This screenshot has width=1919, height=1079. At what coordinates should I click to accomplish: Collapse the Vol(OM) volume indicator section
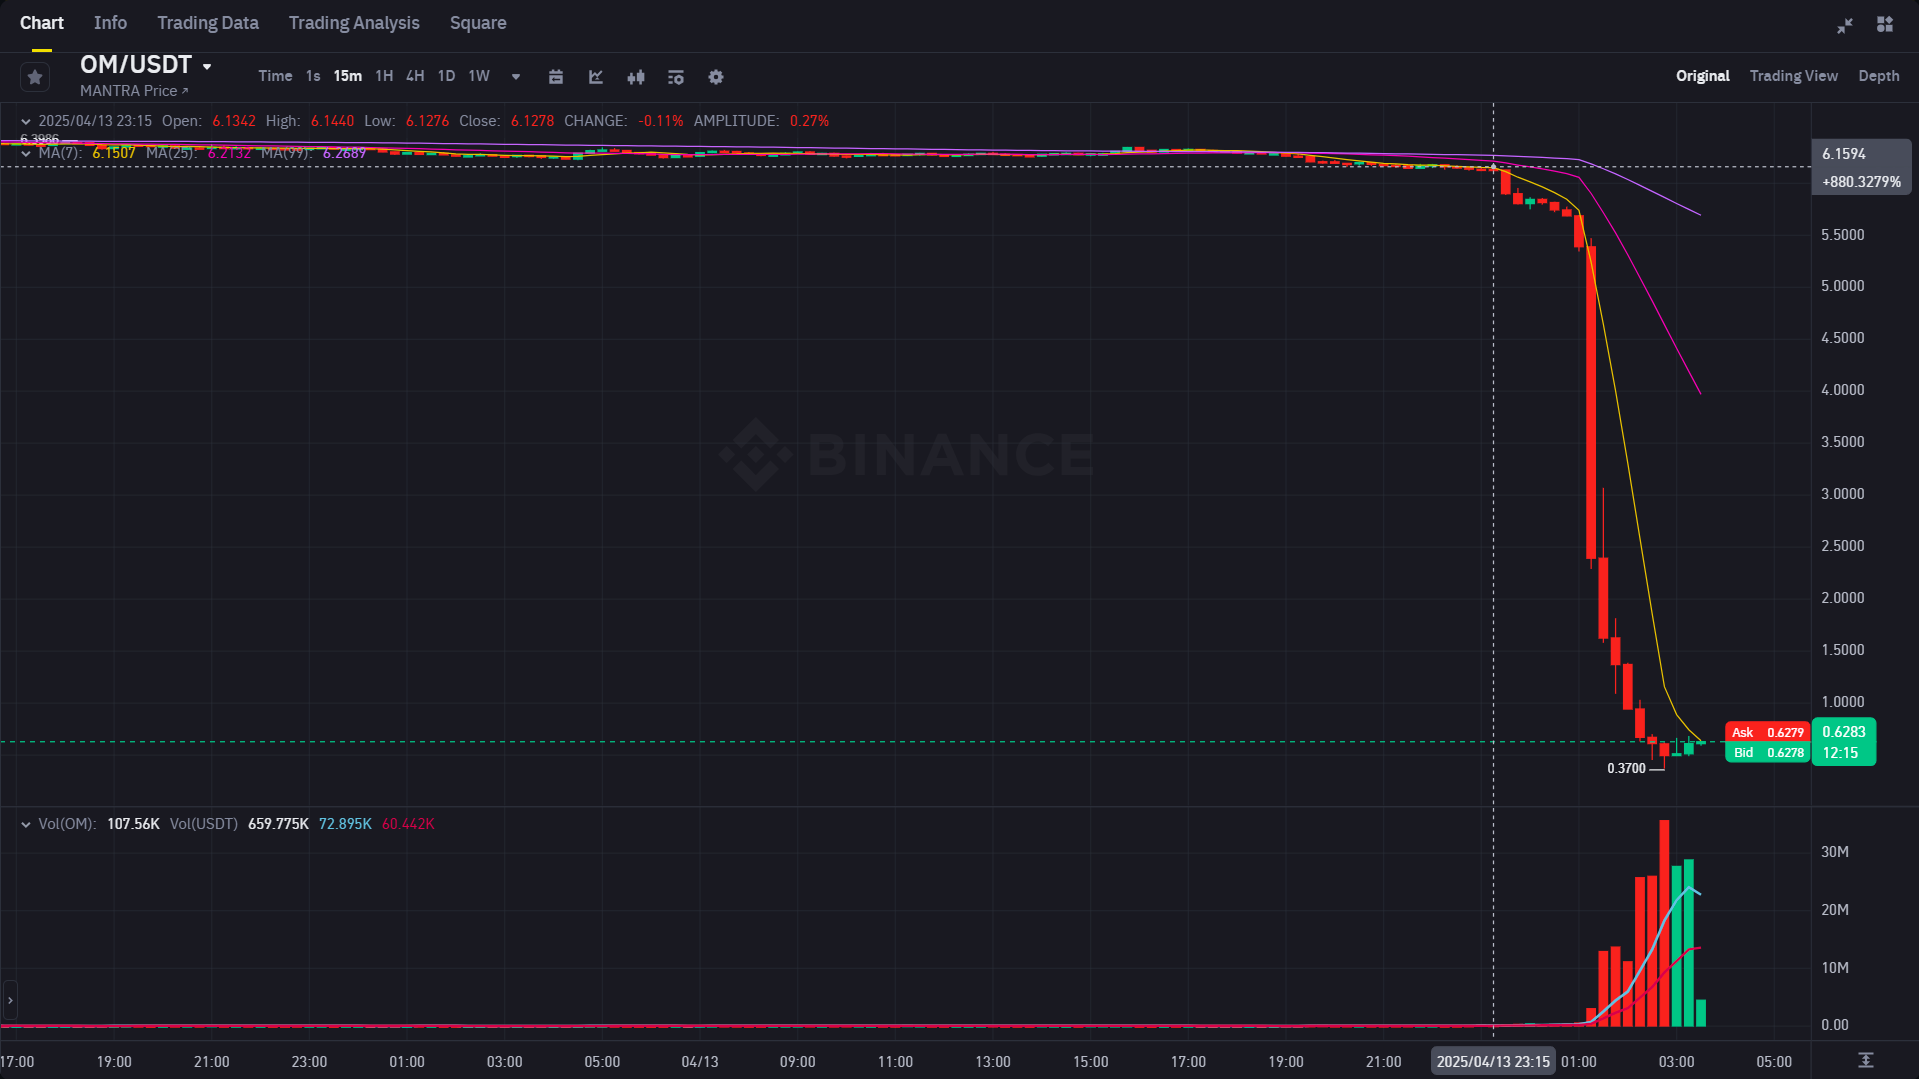25,823
